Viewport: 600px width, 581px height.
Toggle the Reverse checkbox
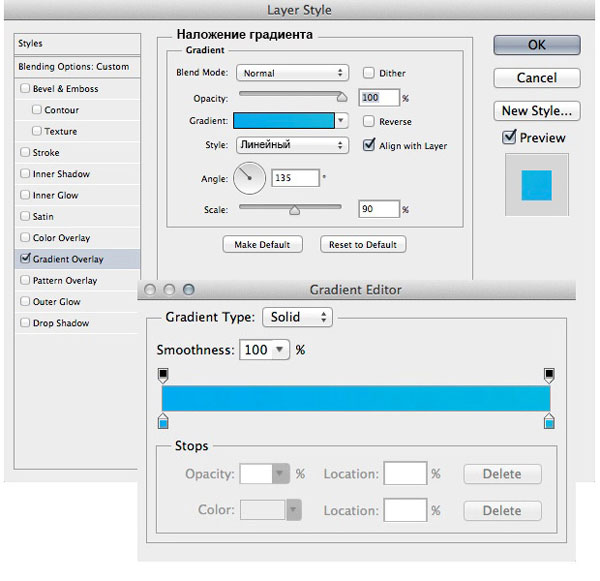coord(368,121)
